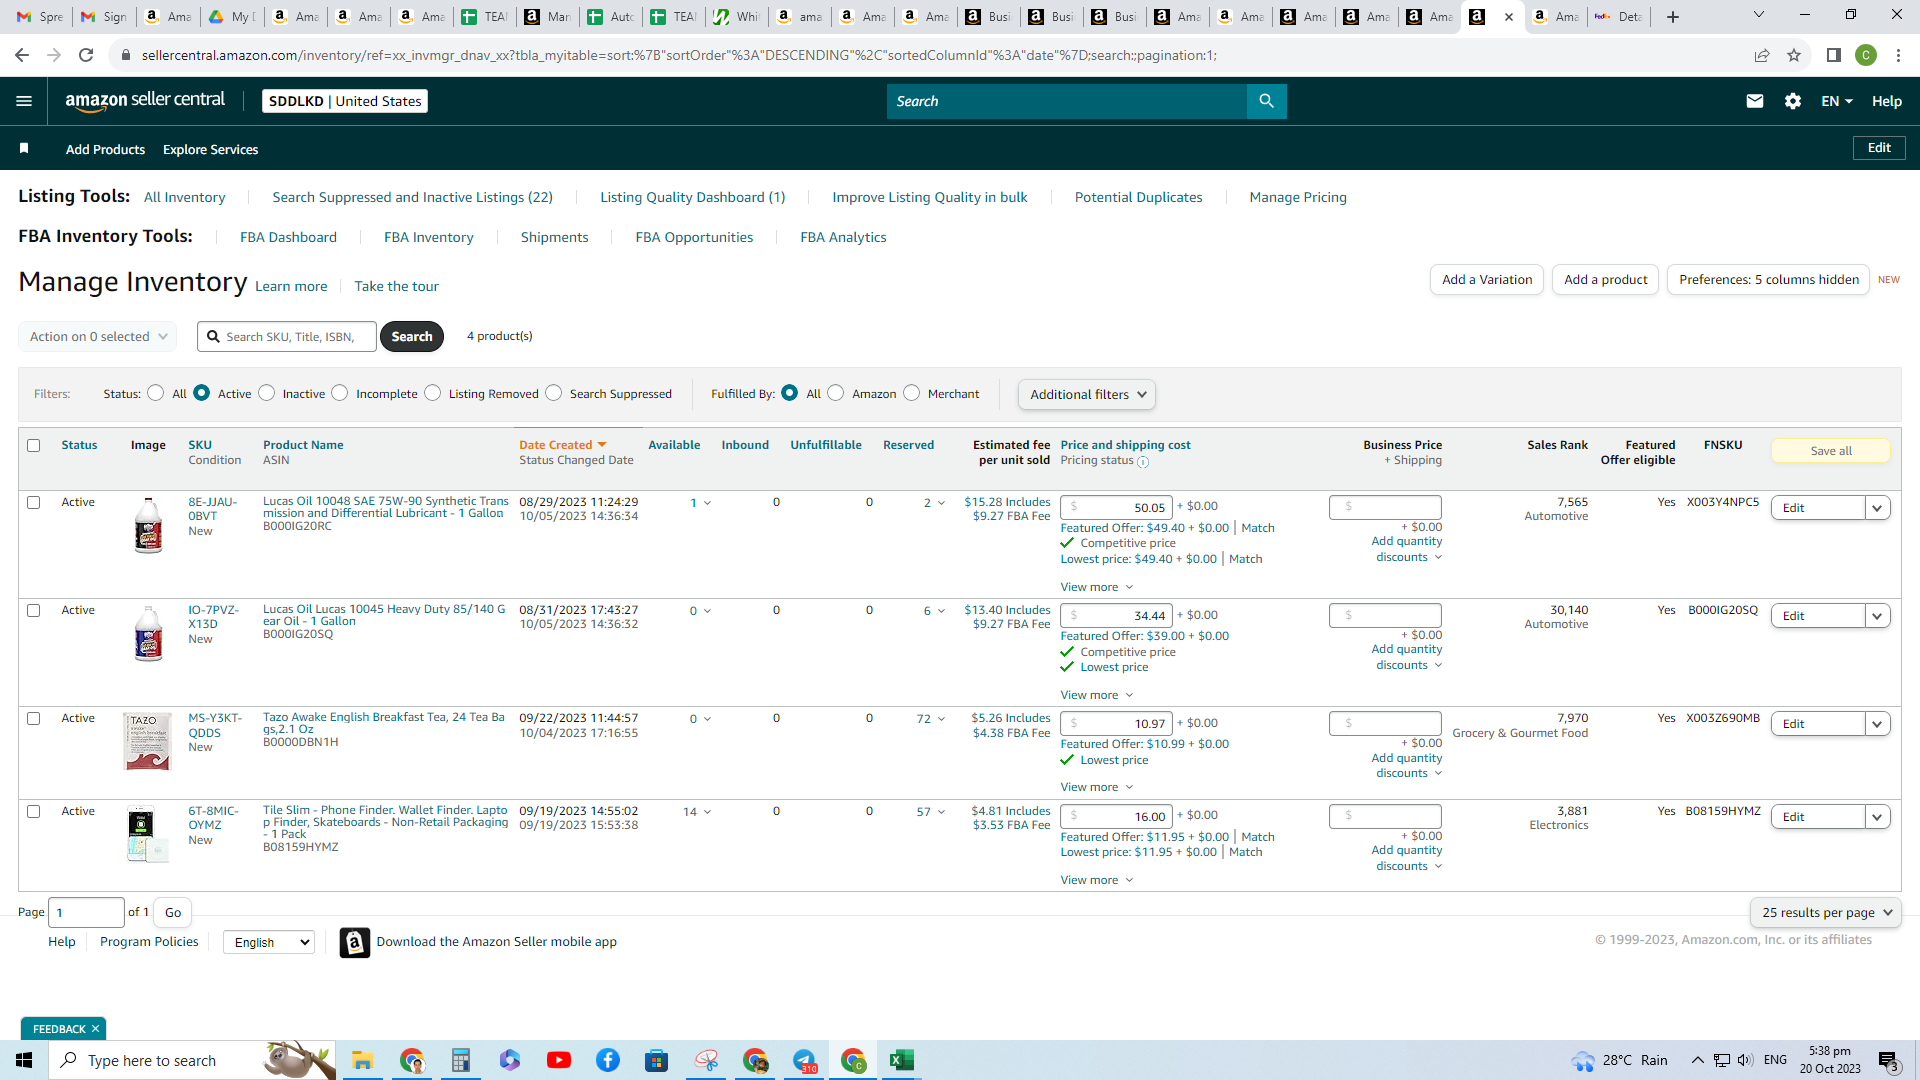Select the Incomplete status radio button
This screenshot has height=1080, width=1920.
pyautogui.click(x=340, y=393)
